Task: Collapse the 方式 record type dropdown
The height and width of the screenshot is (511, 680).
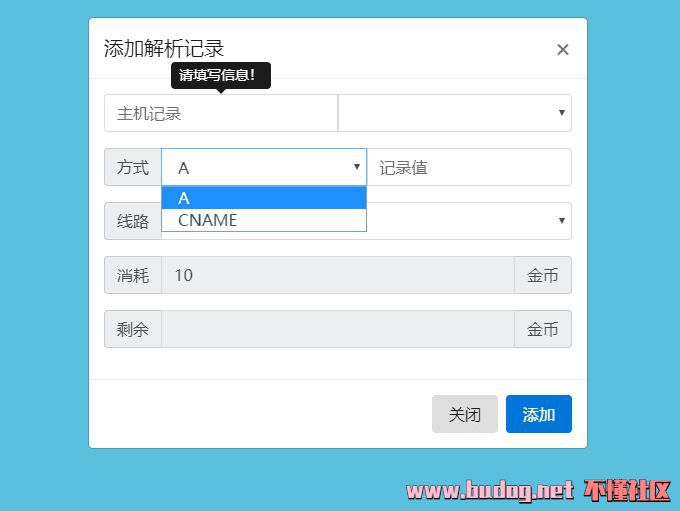Action: coord(264,167)
